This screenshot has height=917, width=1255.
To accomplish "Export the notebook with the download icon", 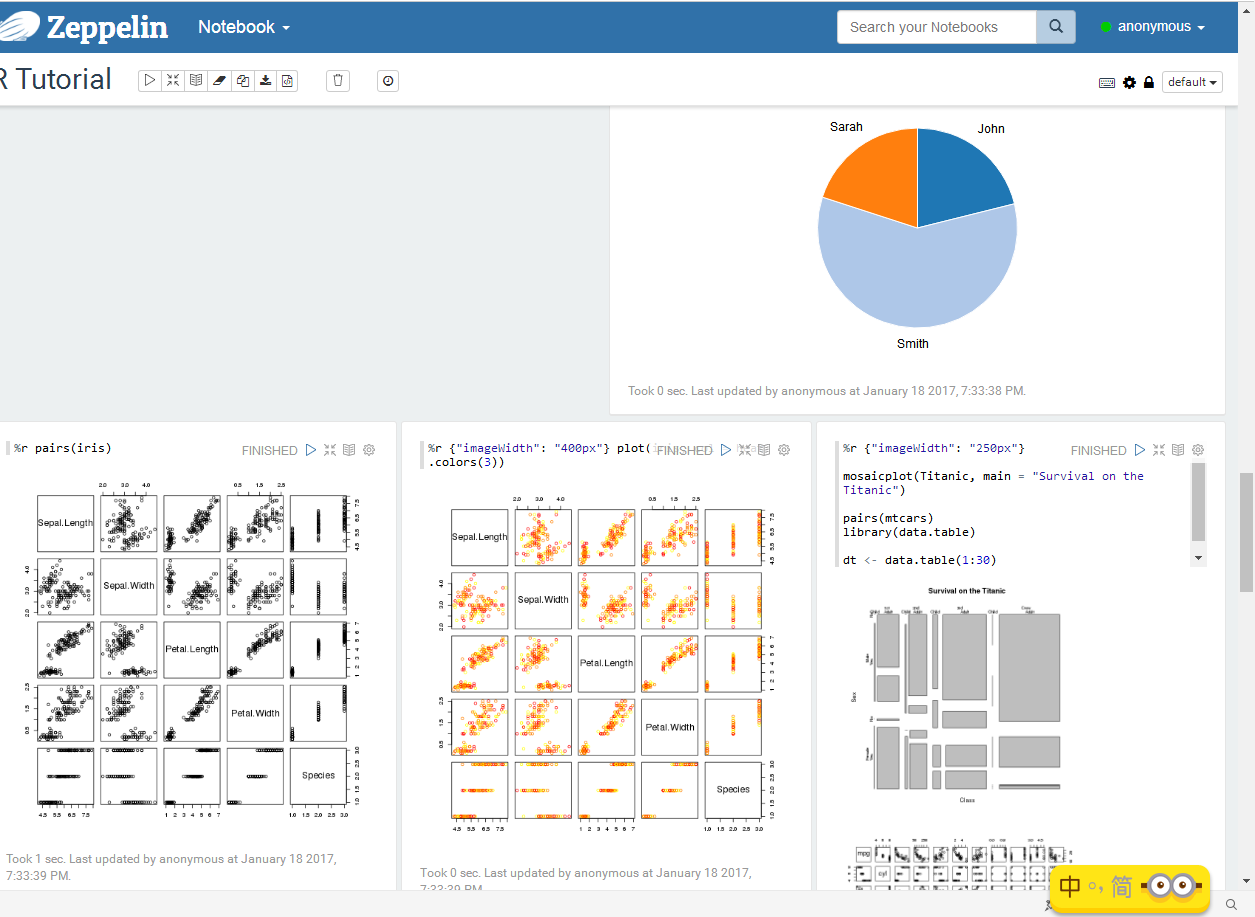I will pyautogui.click(x=265, y=80).
